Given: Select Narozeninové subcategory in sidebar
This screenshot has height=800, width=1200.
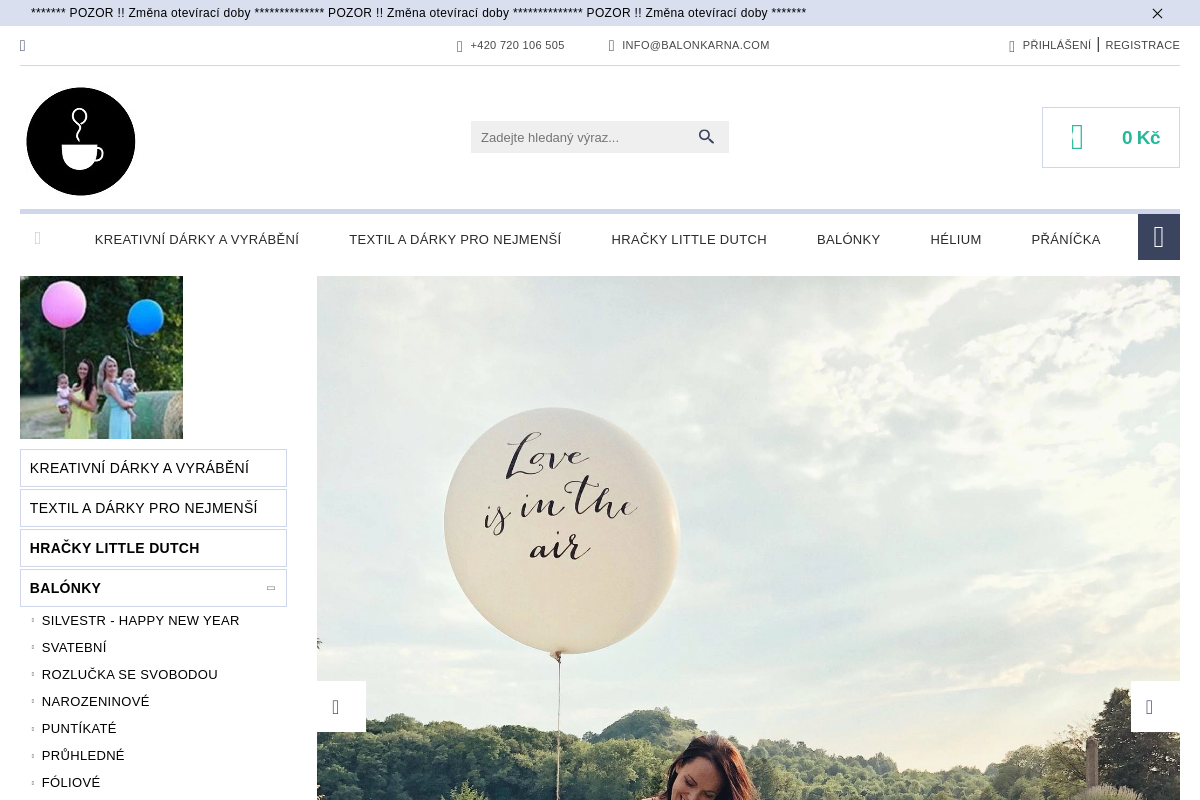Looking at the screenshot, I should 95,702.
